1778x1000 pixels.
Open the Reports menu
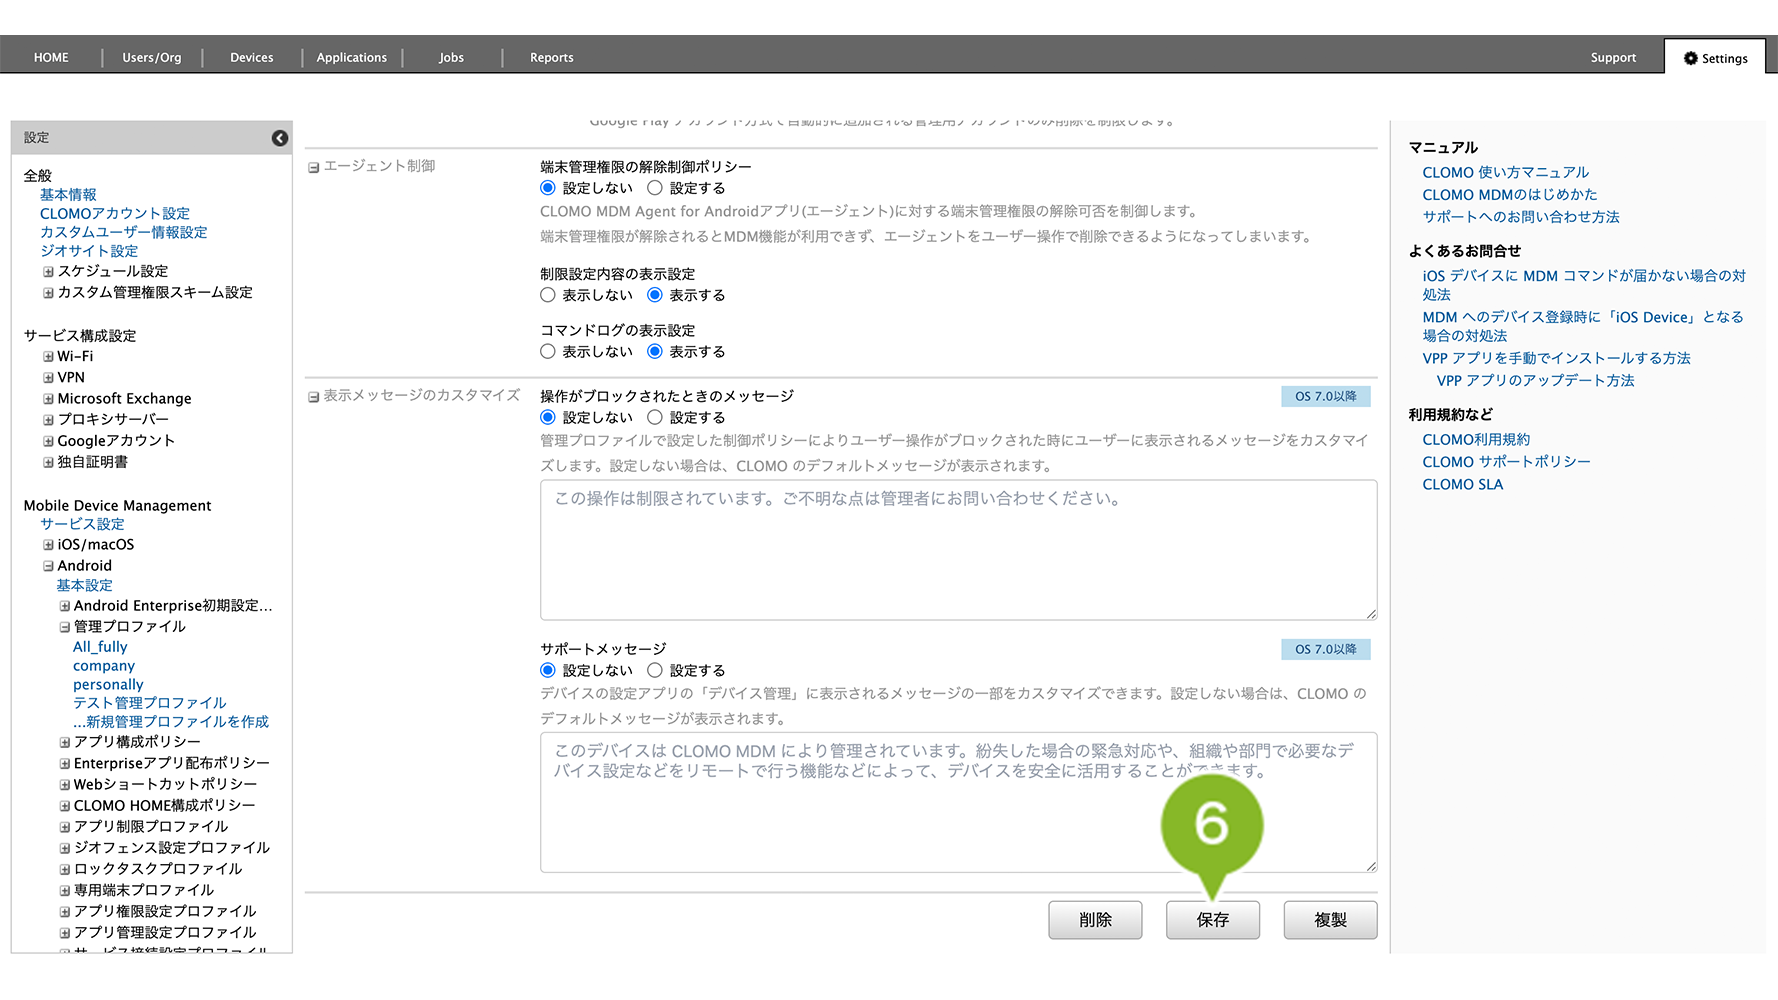(551, 58)
